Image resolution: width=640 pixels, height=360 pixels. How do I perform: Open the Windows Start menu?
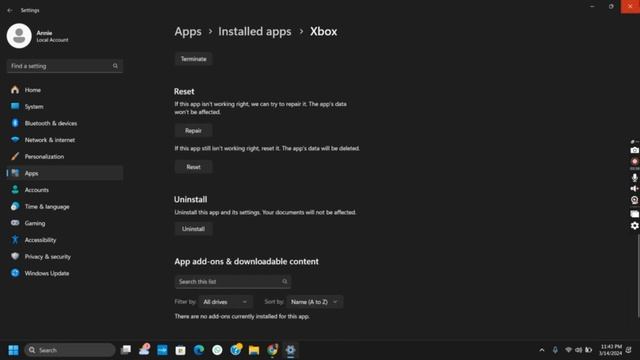(13, 350)
